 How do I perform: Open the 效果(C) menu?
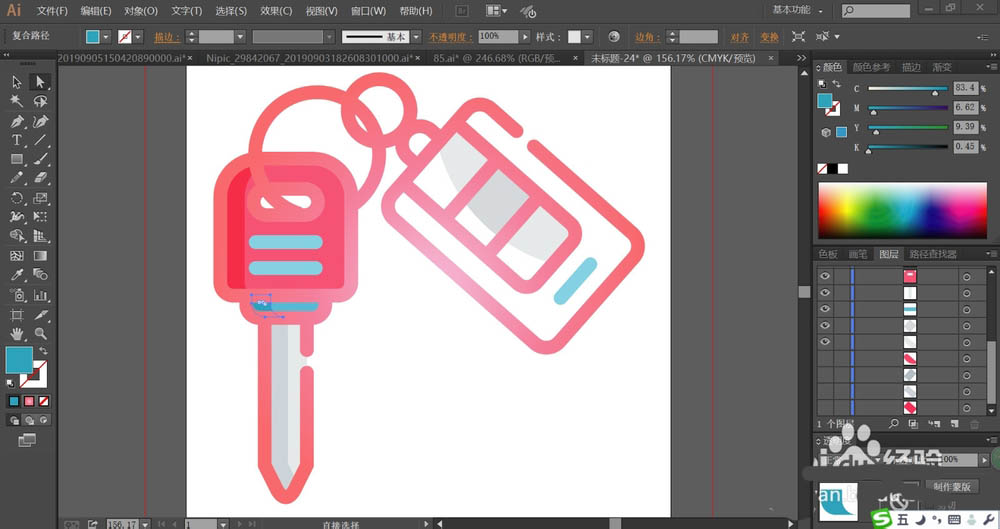[x=276, y=11]
